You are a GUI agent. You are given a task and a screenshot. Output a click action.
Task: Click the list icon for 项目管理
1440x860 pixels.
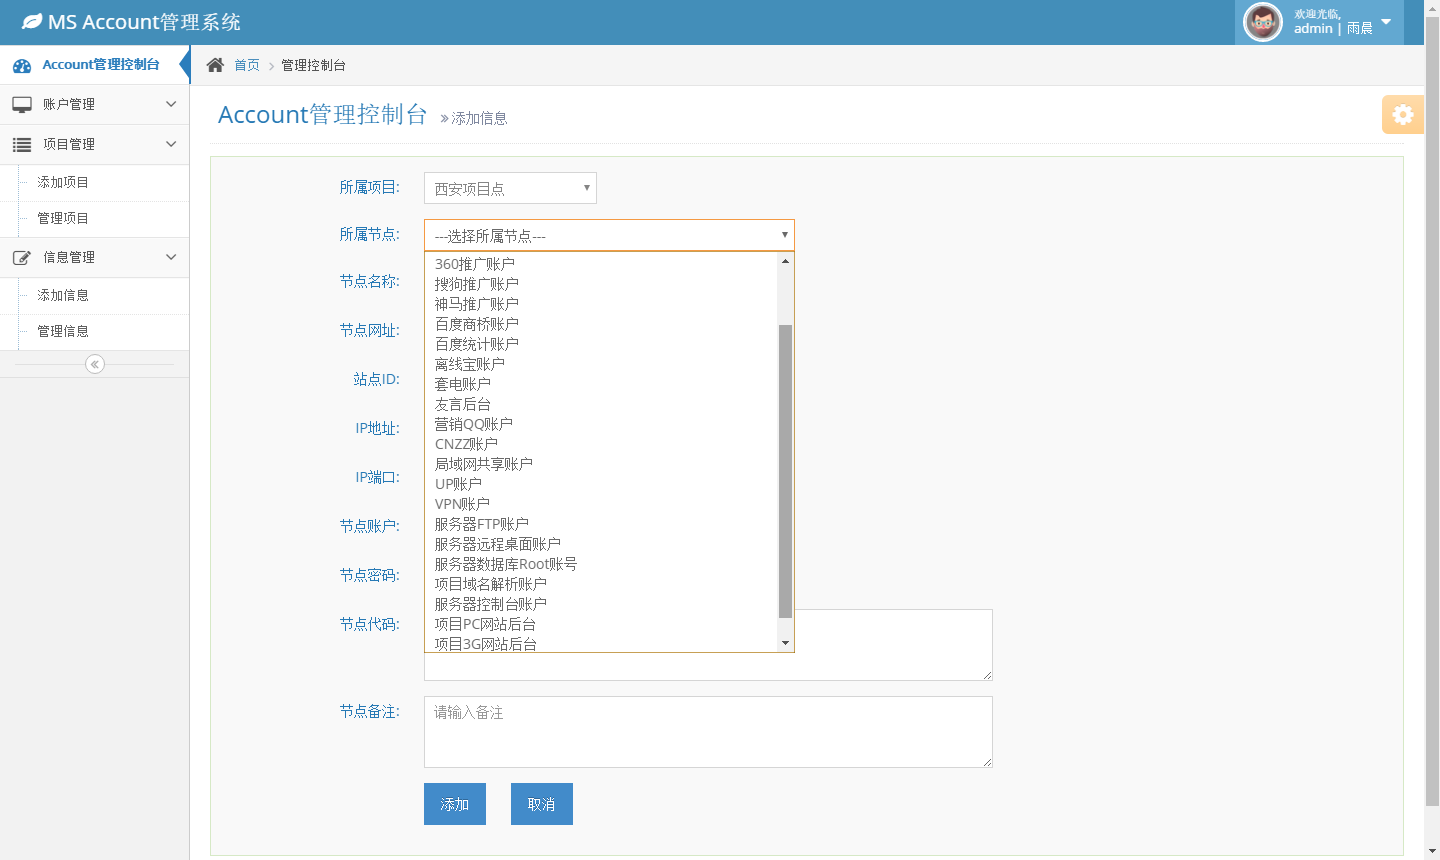pyautogui.click(x=22, y=144)
